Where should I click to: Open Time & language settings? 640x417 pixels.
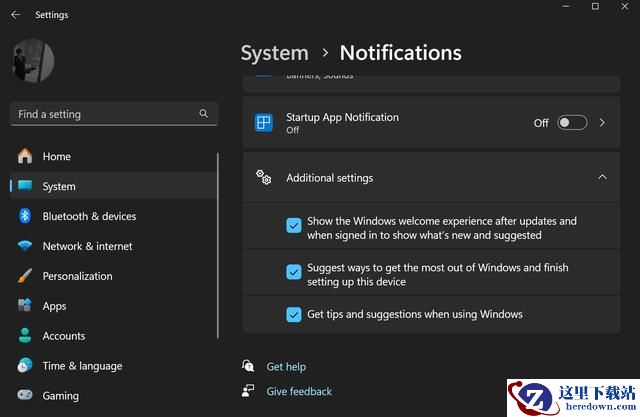pos(113,366)
